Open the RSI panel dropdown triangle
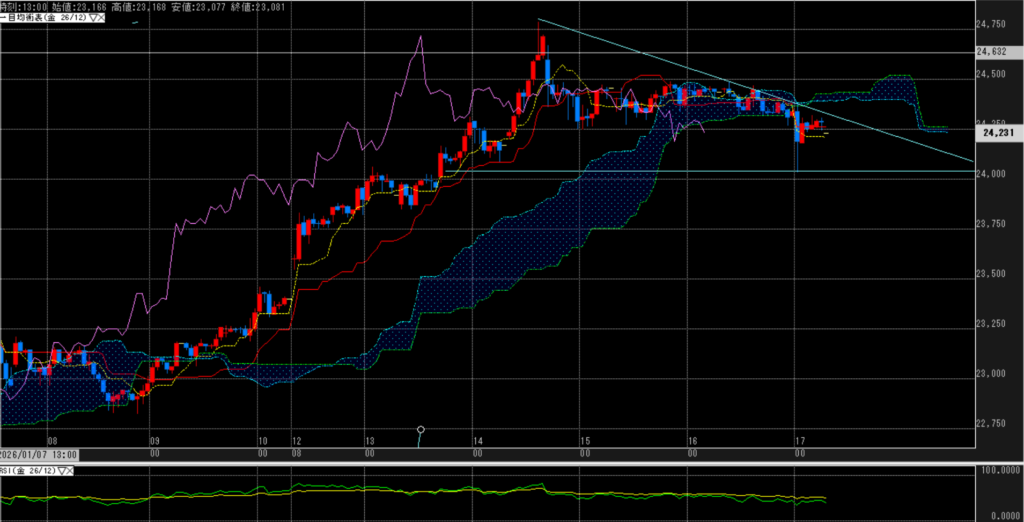The height and width of the screenshot is (522, 1024). (62, 469)
